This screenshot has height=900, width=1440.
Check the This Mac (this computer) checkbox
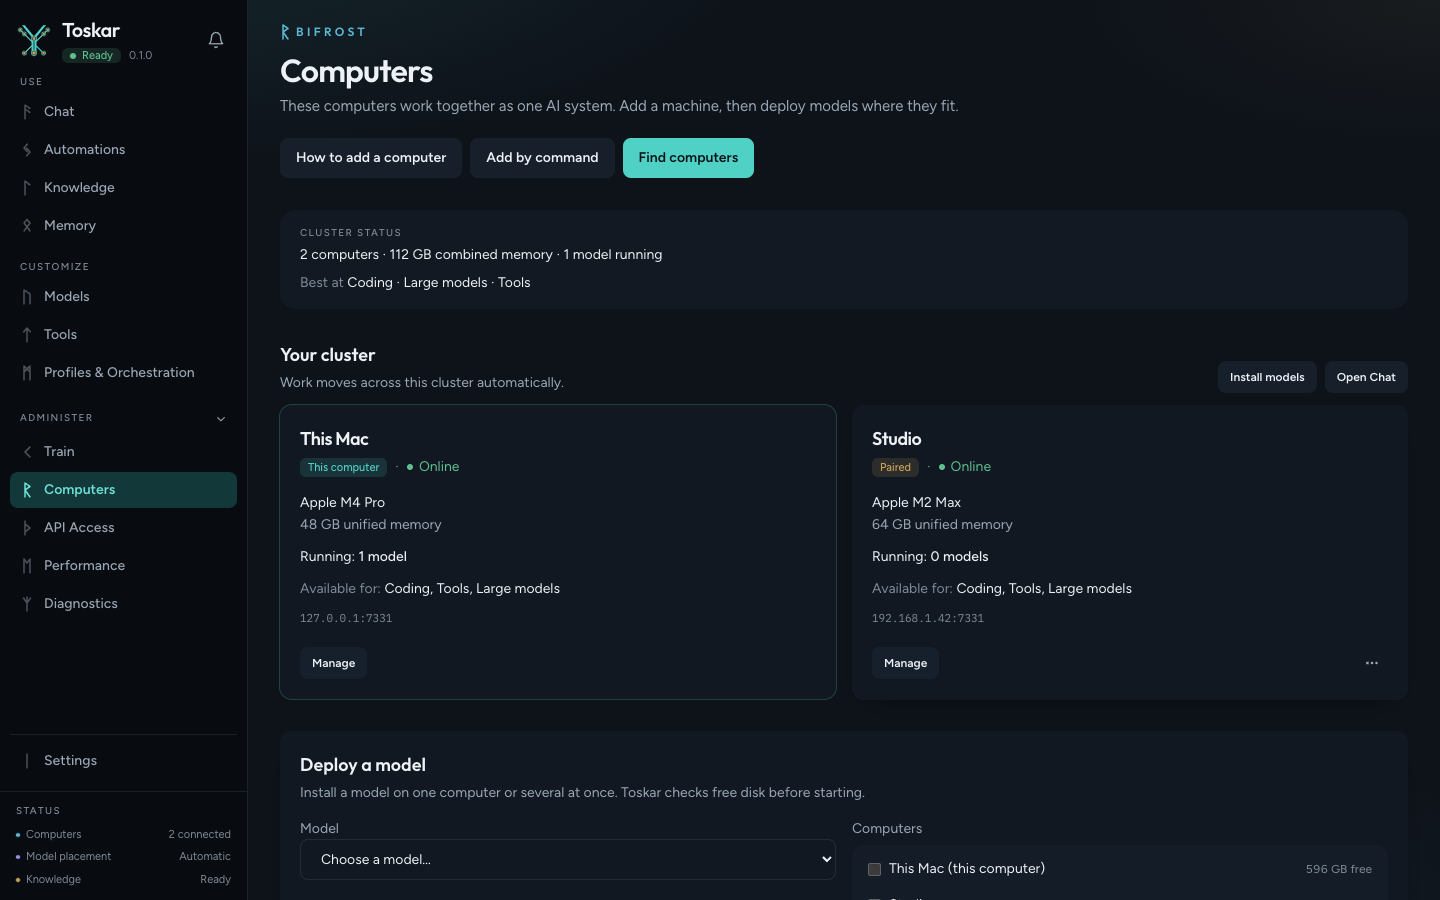(x=874, y=869)
